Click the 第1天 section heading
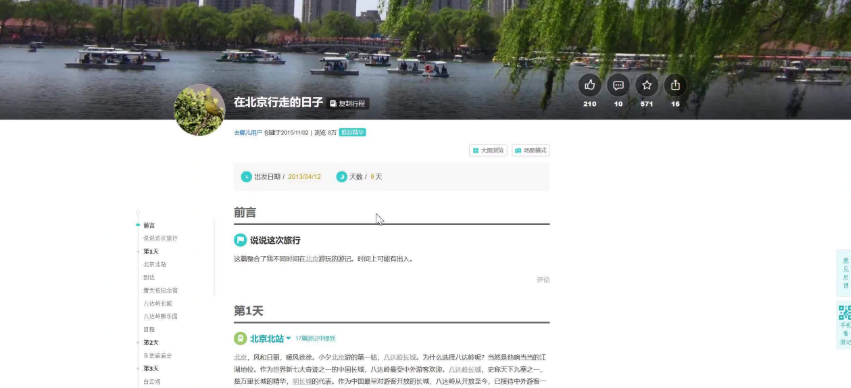This screenshot has width=851, height=388. [x=248, y=311]
